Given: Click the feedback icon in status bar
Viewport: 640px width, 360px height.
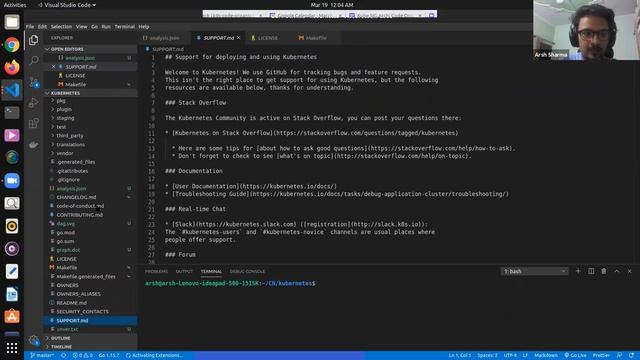Looking at the screenshot, I should [x=620, y=355].
